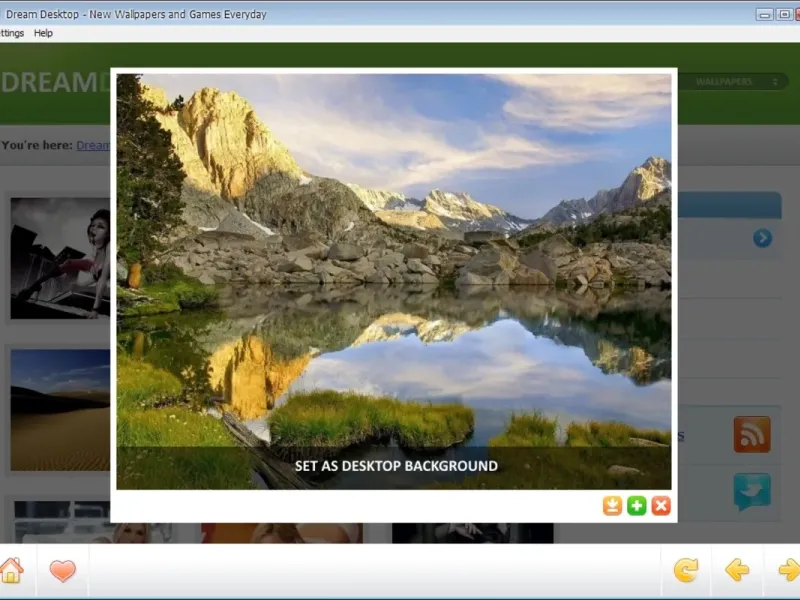Click SET AS DESKTOP BACKGROUND banner
The width and height of the screenshot is (800, 600).
394,467
